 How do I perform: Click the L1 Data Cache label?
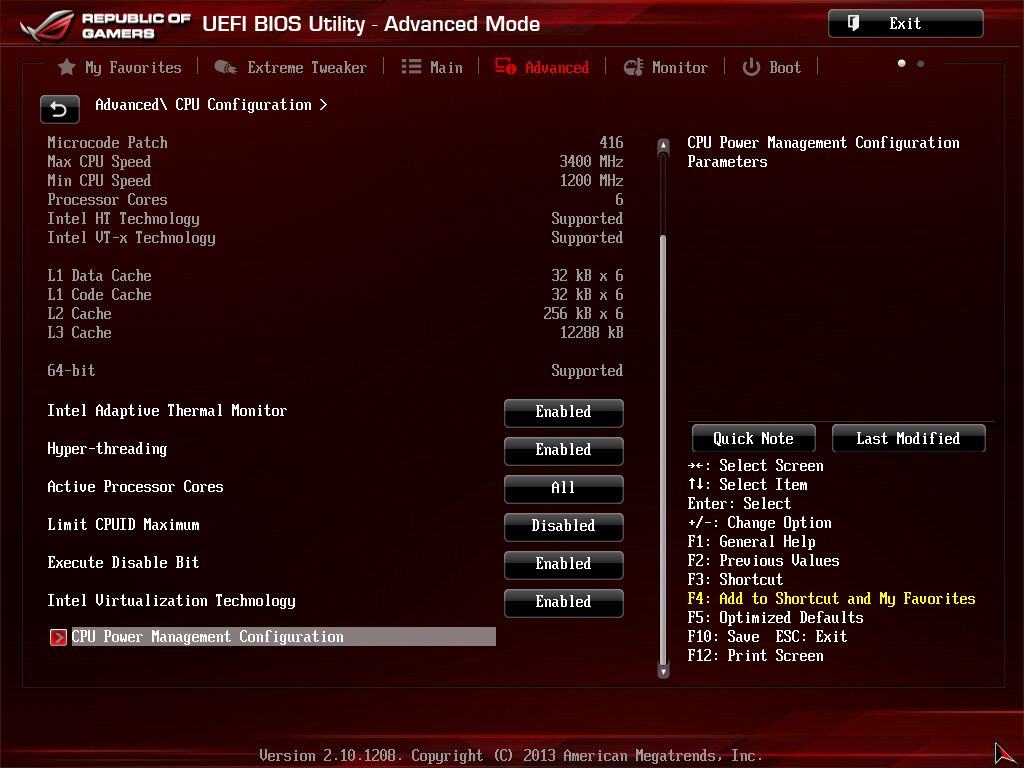click(99, 276)
